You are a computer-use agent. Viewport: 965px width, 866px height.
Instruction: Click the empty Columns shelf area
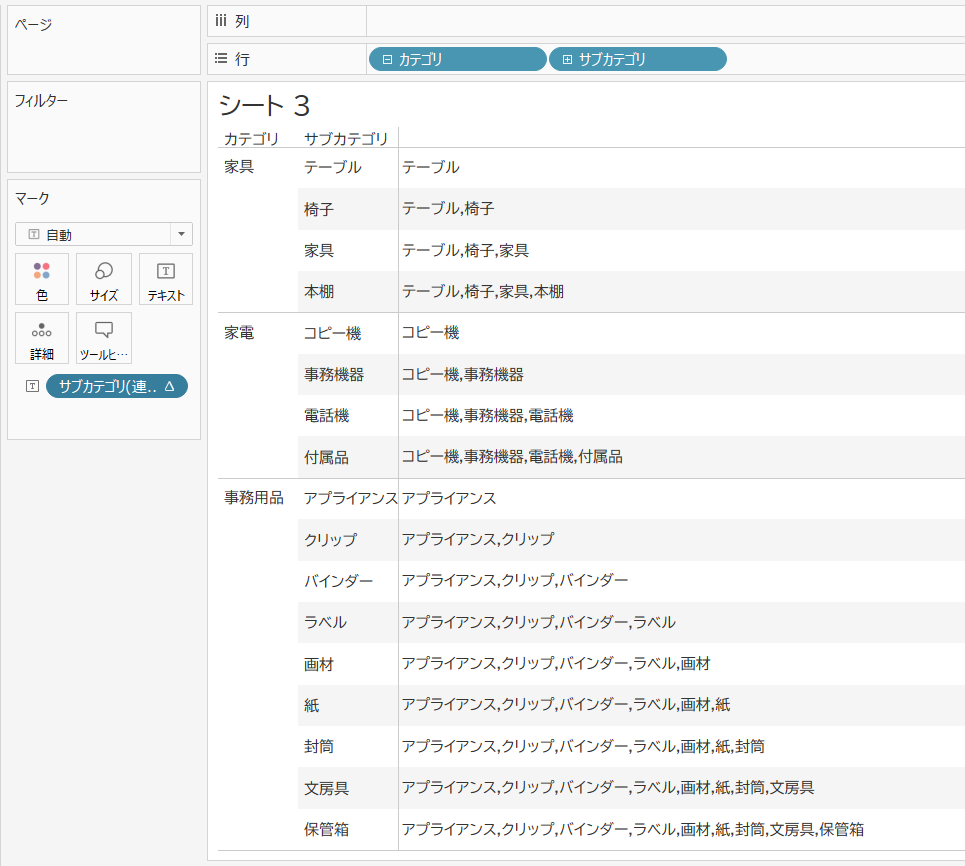(x=665, y=21)
